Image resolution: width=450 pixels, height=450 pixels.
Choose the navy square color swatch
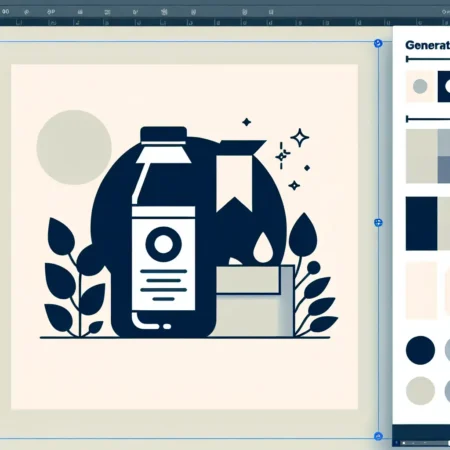tap(421, 223)
